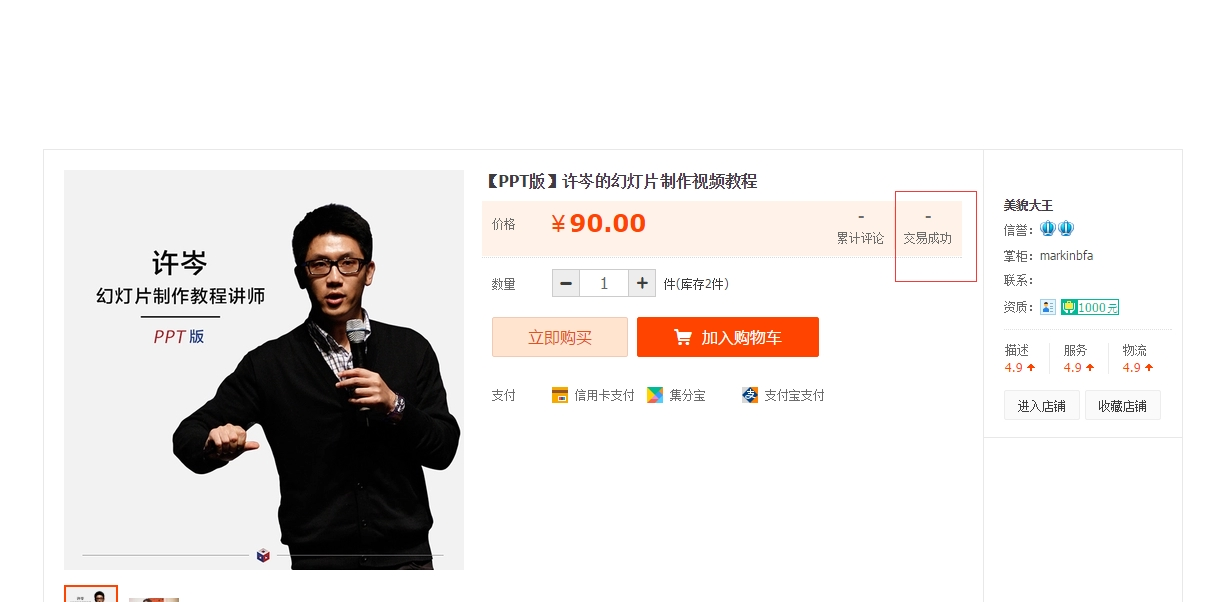Increase quantity with the plus button
1226x602 pixels.
(642, 283)
